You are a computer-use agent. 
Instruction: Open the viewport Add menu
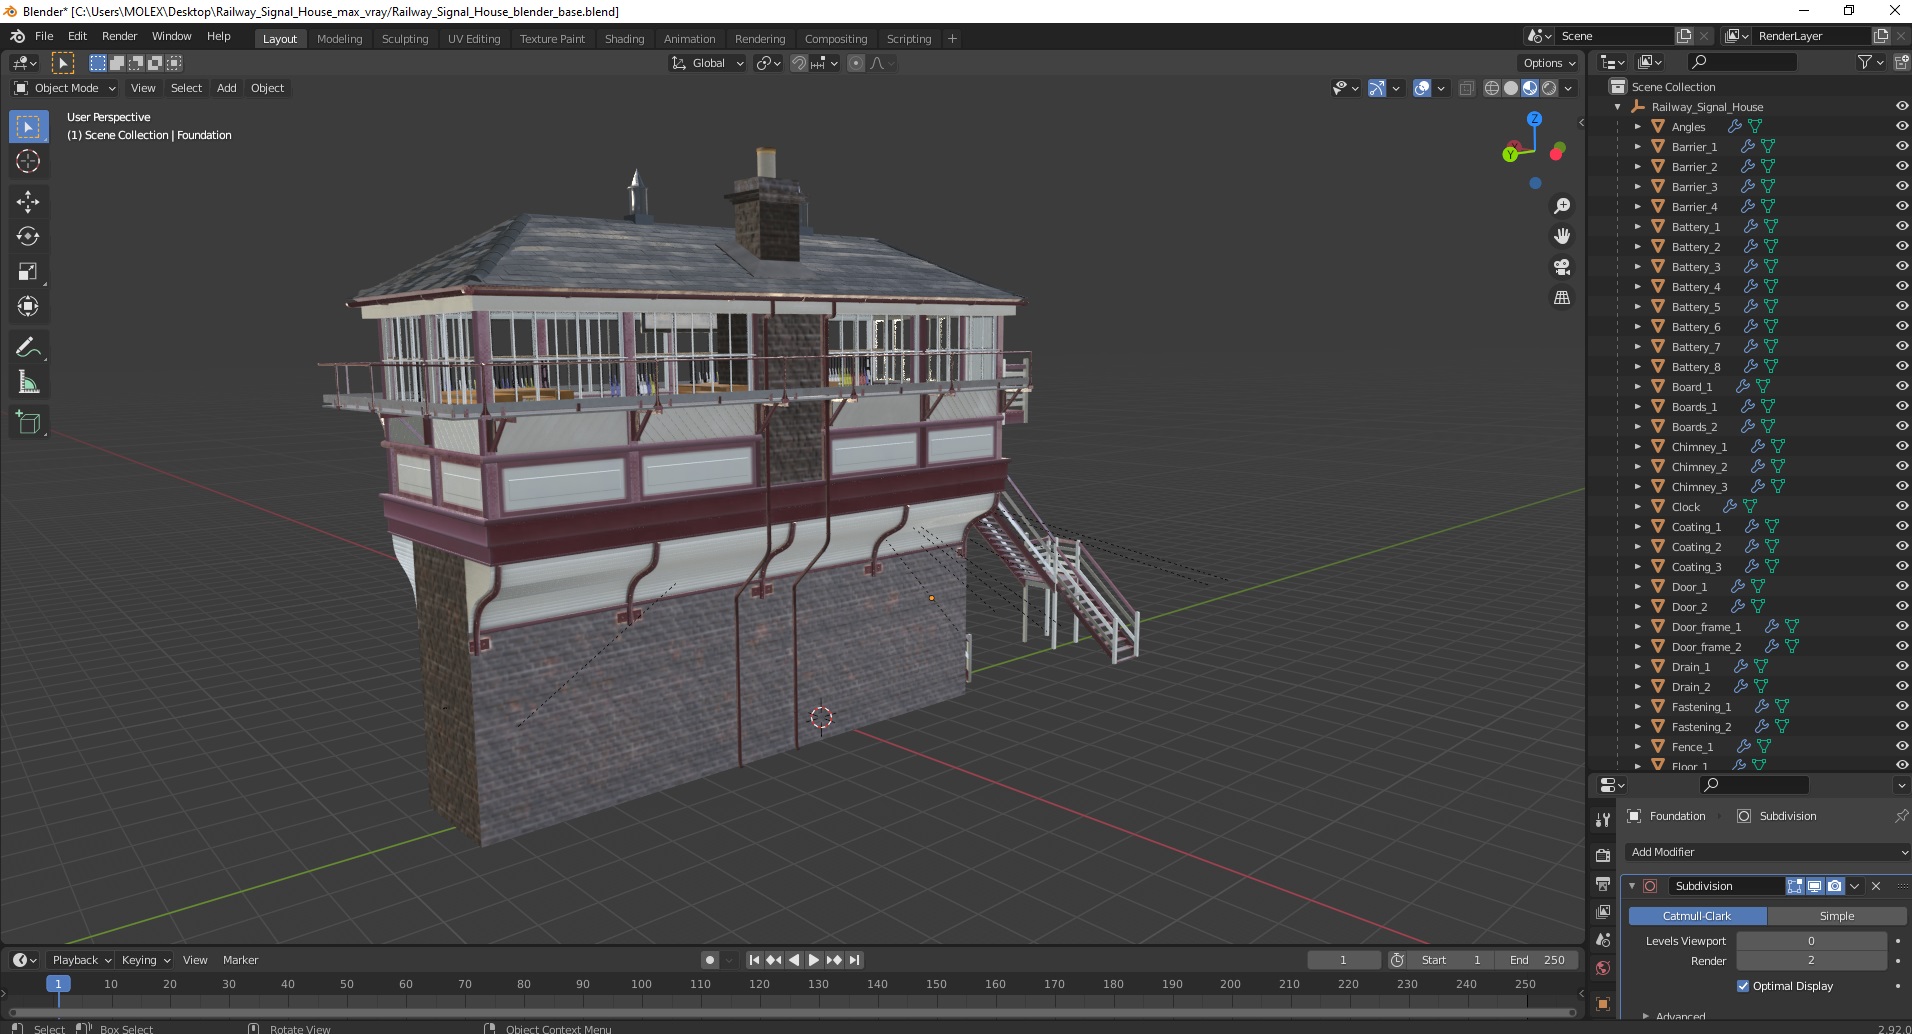tap(227, 88)
